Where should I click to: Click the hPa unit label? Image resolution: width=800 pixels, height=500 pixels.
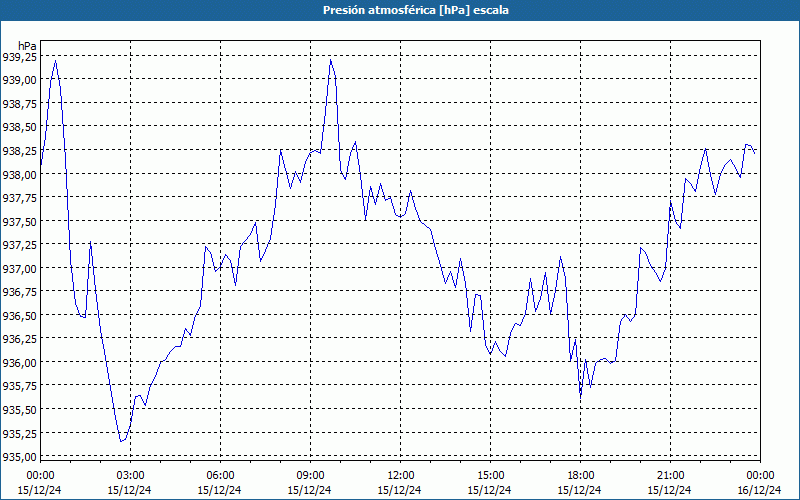click(x=28, y=45)
